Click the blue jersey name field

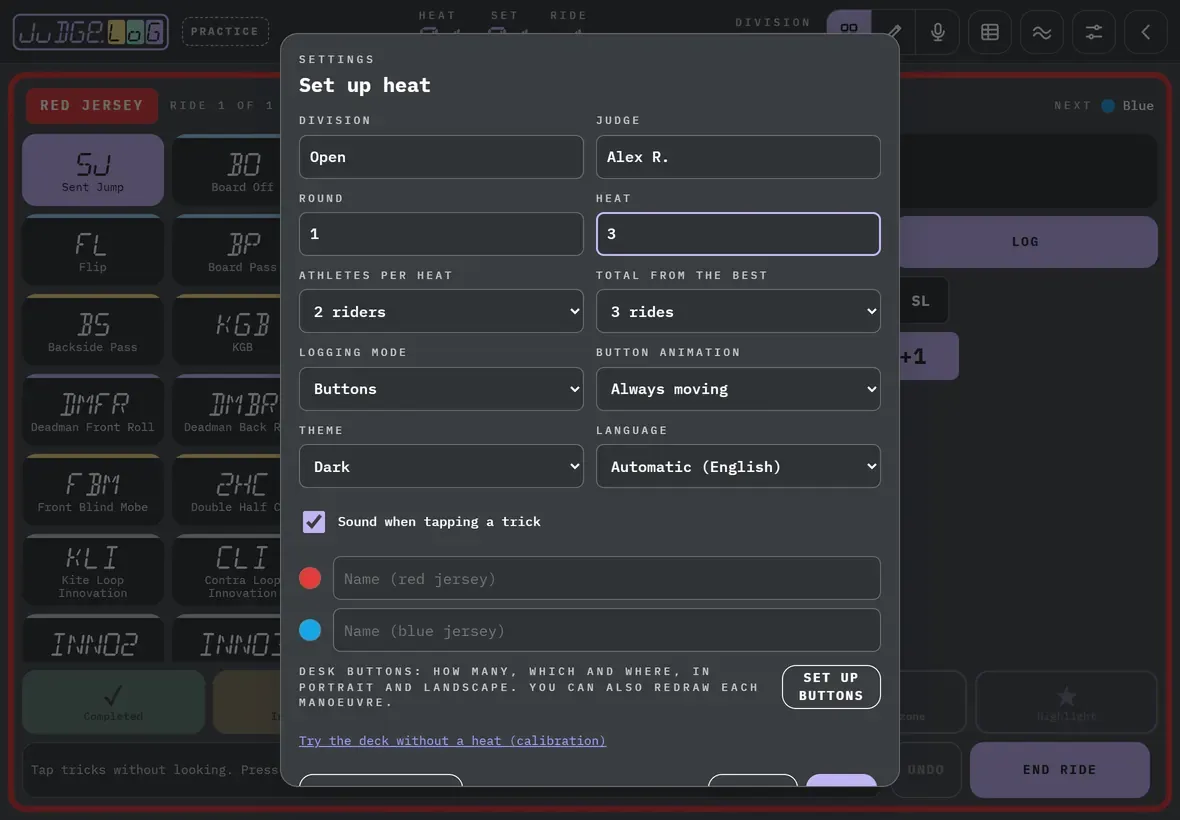[x=607, y=630]
